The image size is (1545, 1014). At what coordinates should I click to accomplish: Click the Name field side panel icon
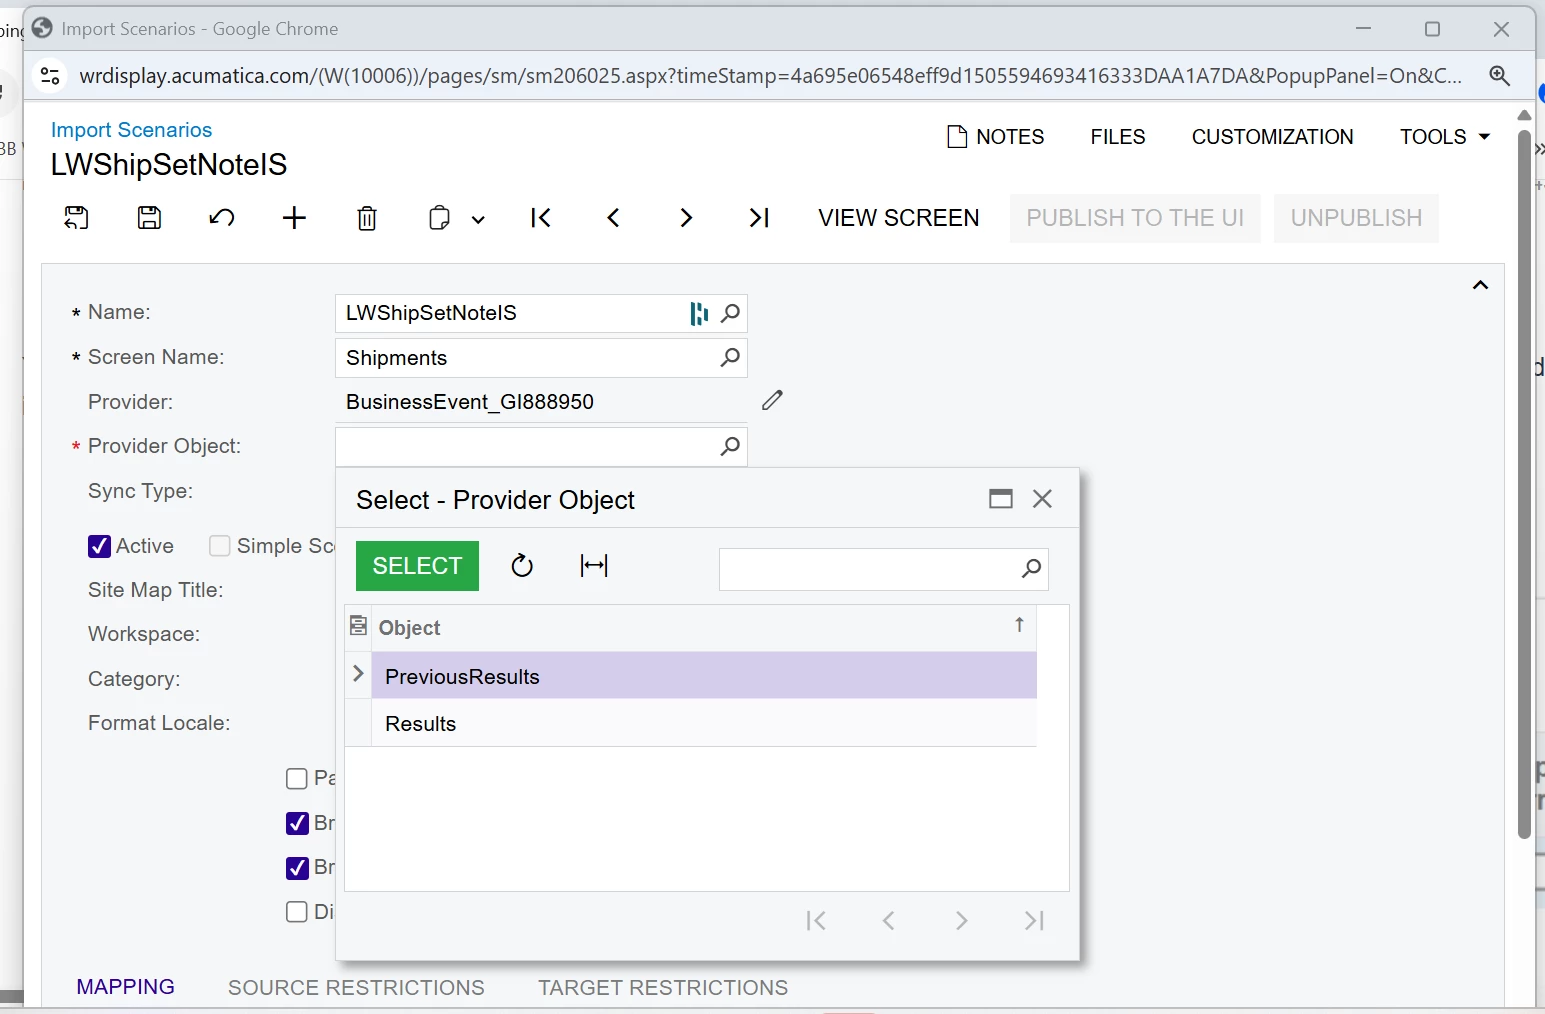699,314
